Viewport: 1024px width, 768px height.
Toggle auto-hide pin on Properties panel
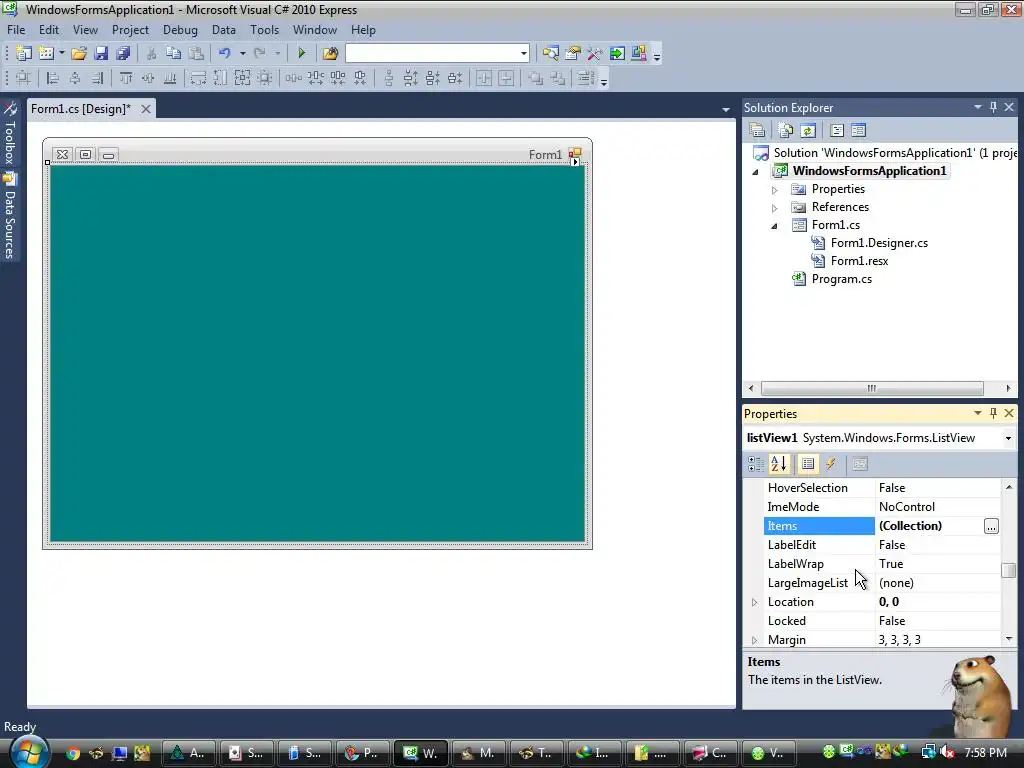(x=993, y=413)
